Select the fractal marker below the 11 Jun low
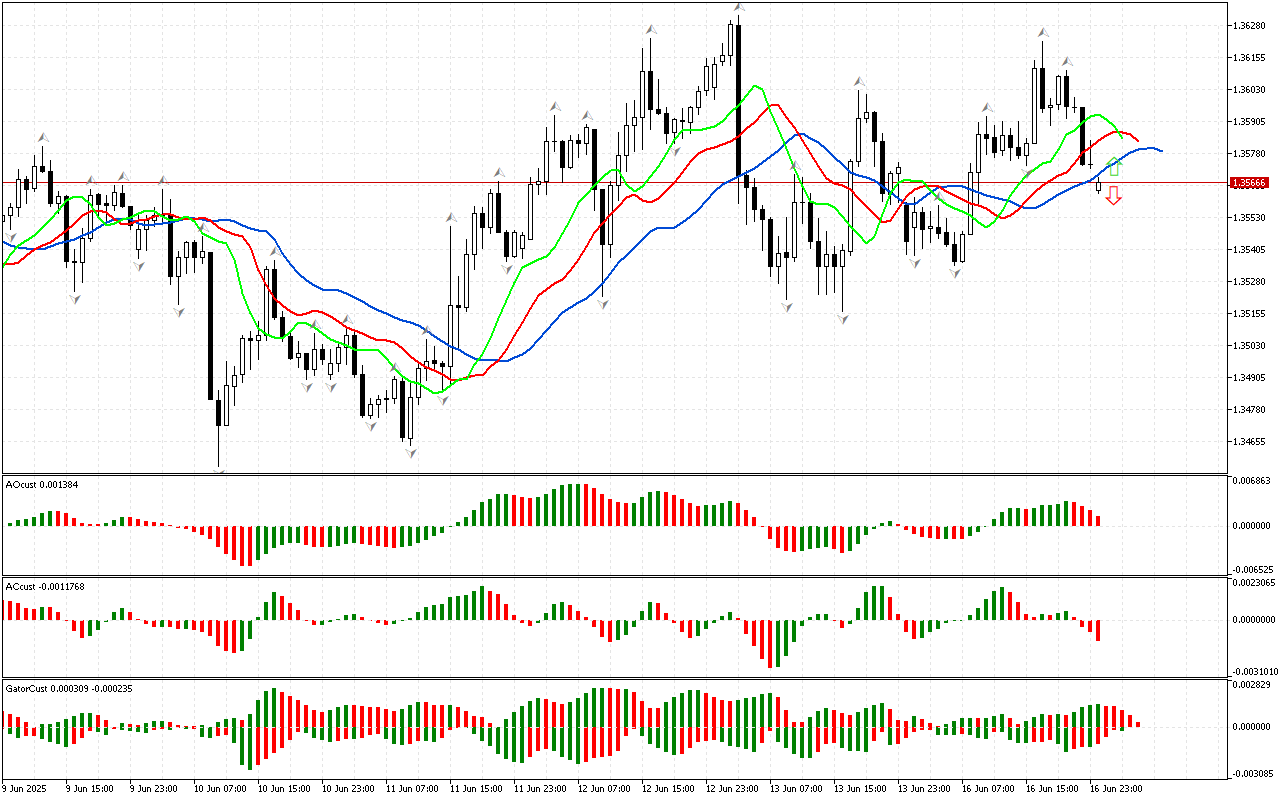This screenshot has height=800, width=1280. pyautogui.click(x=410, y=453)
